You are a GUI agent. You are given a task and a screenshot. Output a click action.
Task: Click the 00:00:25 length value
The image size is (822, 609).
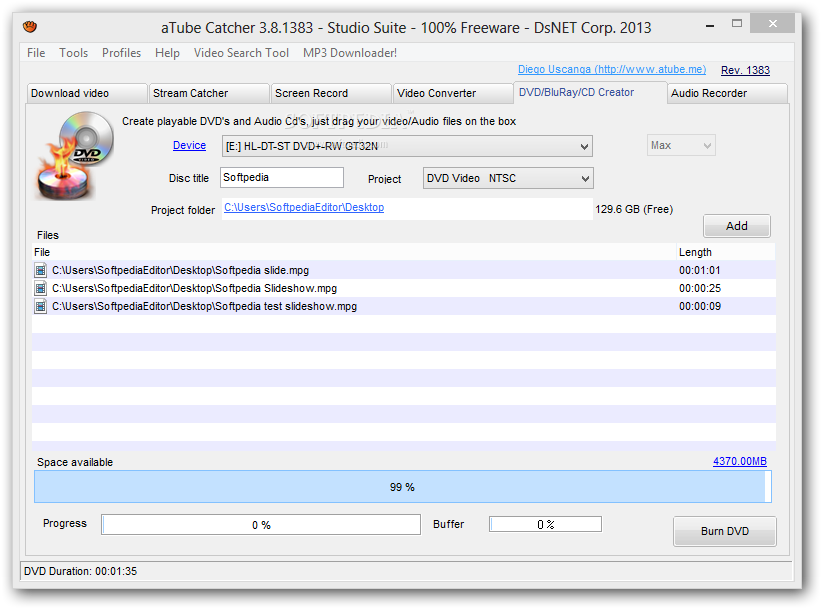(x=700, y=288)
